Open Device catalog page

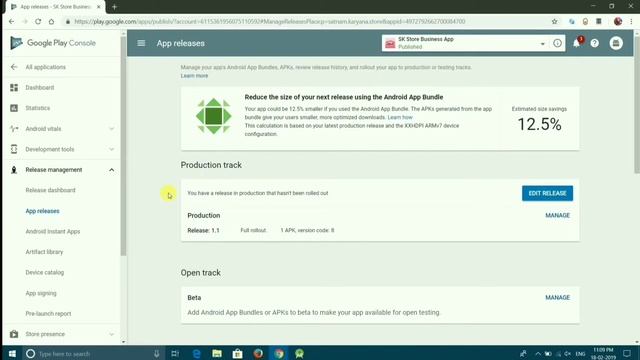point(44,272)
